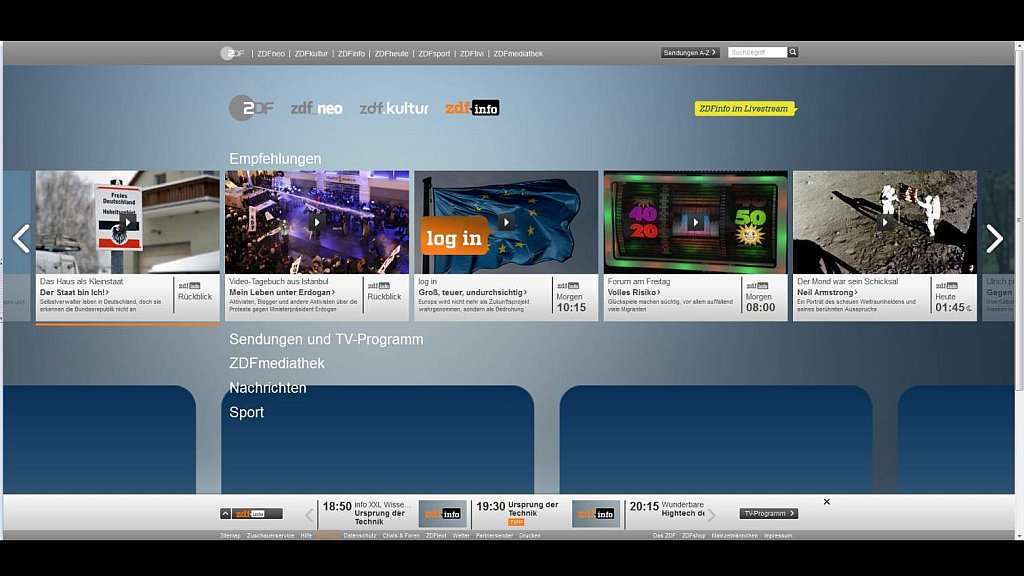Click the orange TIPP badge

point(516,522)
